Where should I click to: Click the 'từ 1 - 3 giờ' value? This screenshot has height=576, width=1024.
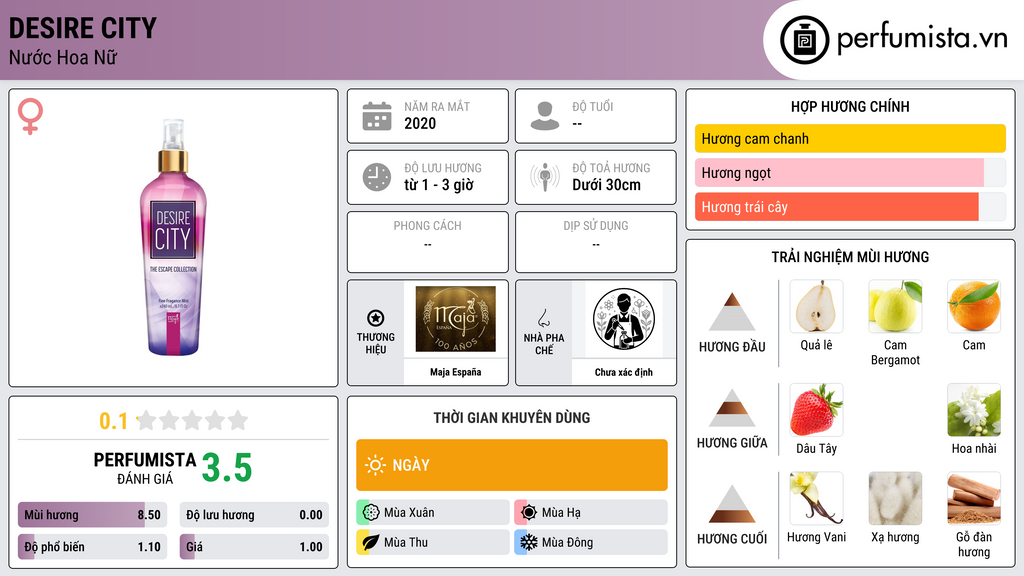click(x=439, y=185)
